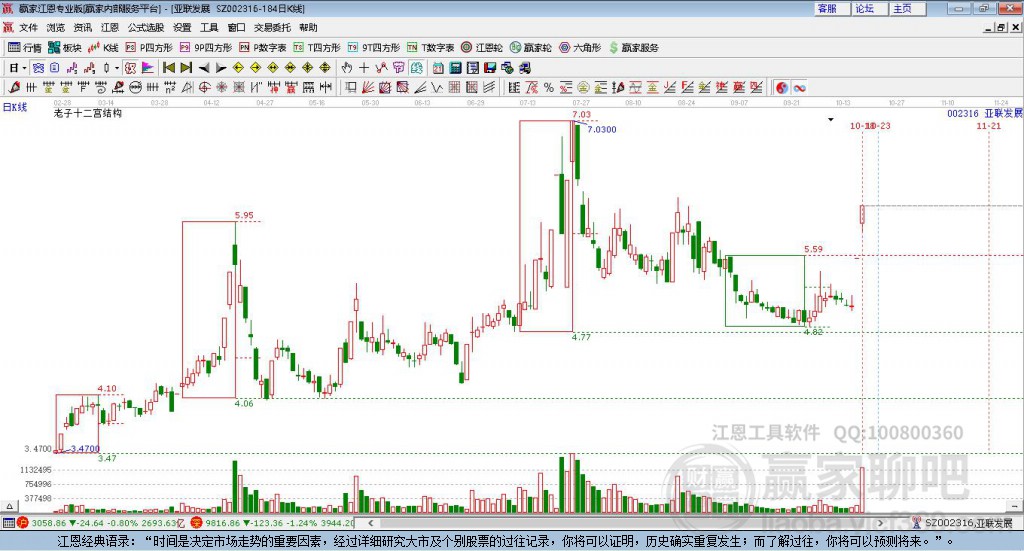Toggle the yin-yang icon

[781, 87]
